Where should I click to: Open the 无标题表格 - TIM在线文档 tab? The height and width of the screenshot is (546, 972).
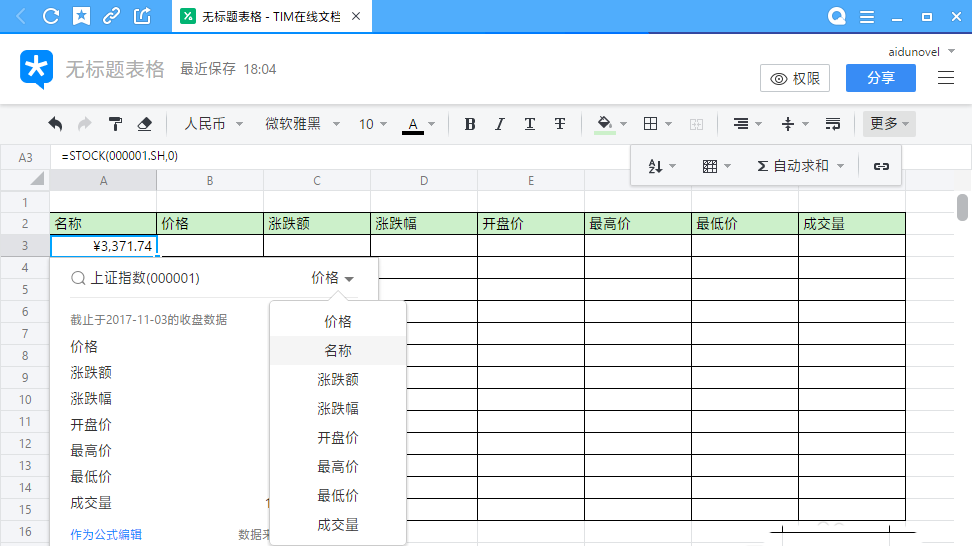coord(272,16)
